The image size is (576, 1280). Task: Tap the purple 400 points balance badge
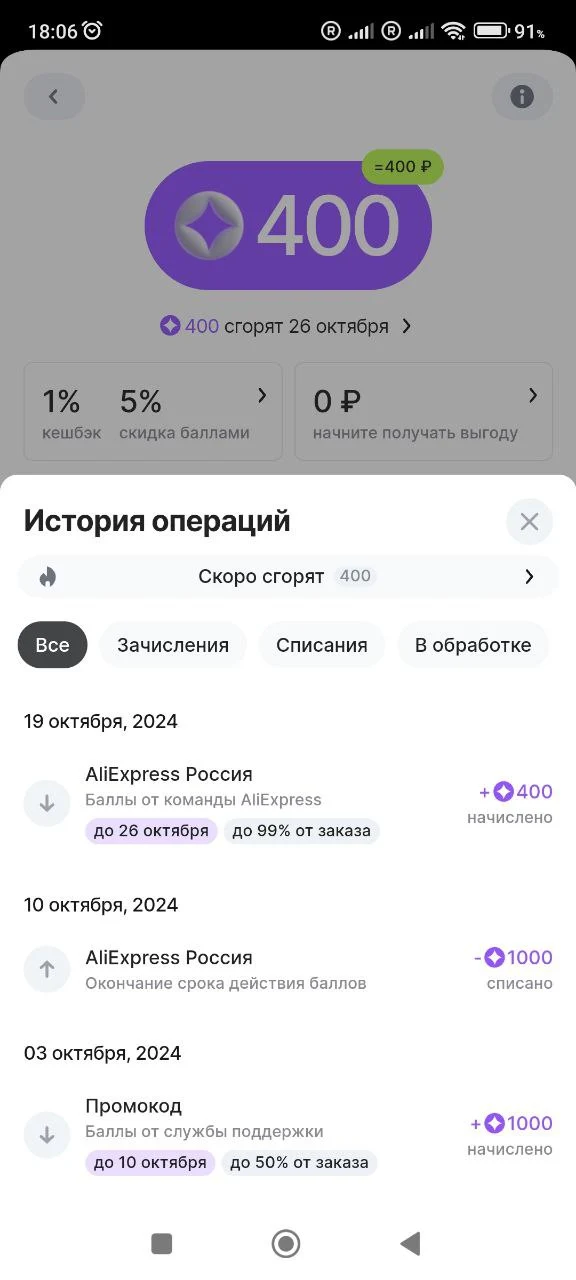pyautogui.click(x=288, y=225)
